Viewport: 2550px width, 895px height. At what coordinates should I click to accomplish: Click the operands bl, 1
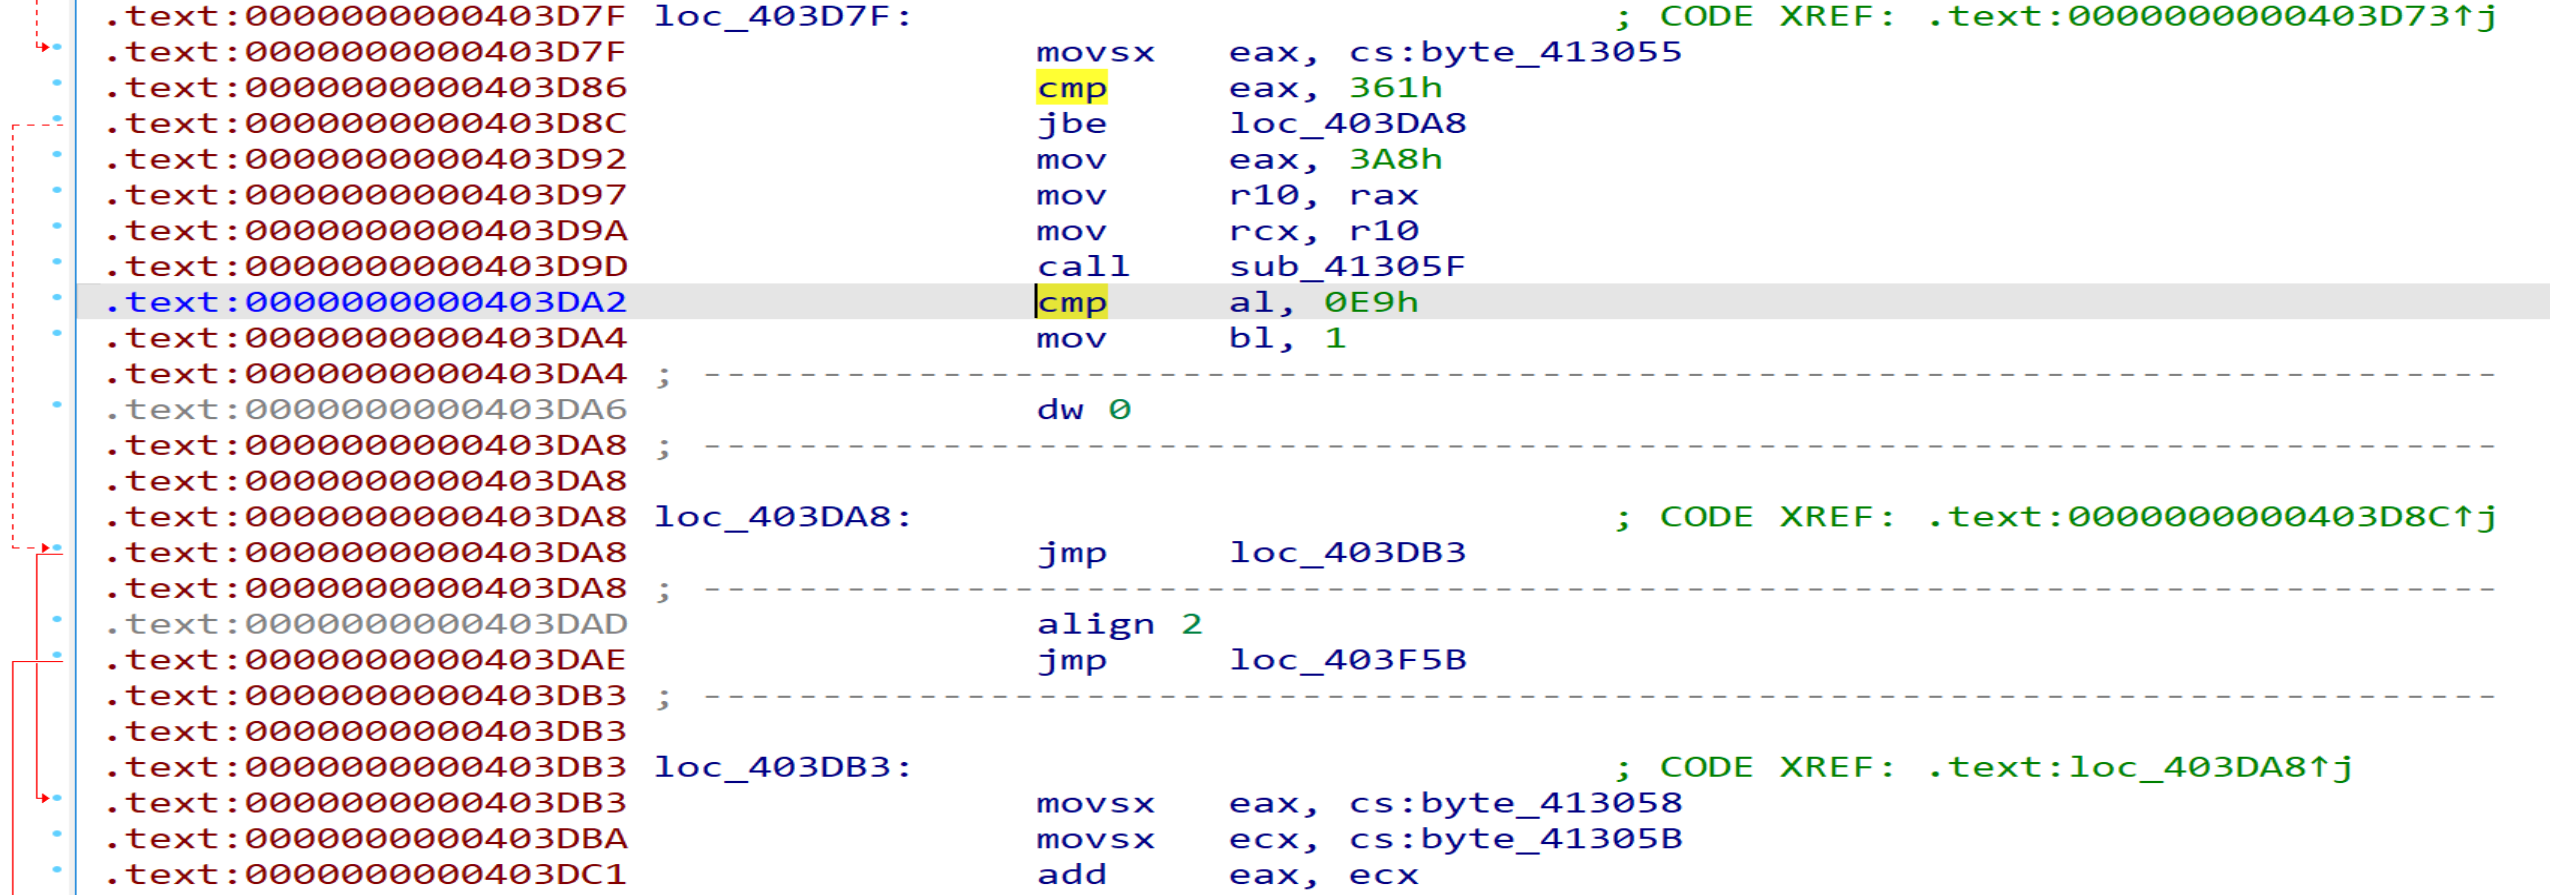pos(1287,338)
